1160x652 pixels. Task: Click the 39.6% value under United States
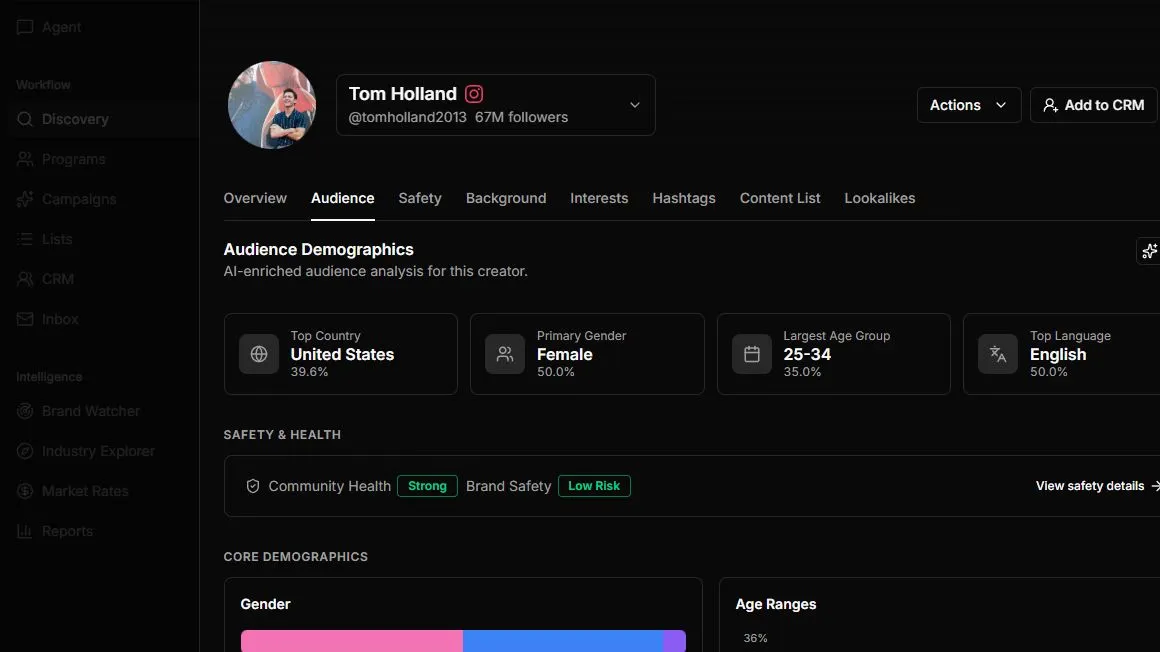click(x=309, y=372)
